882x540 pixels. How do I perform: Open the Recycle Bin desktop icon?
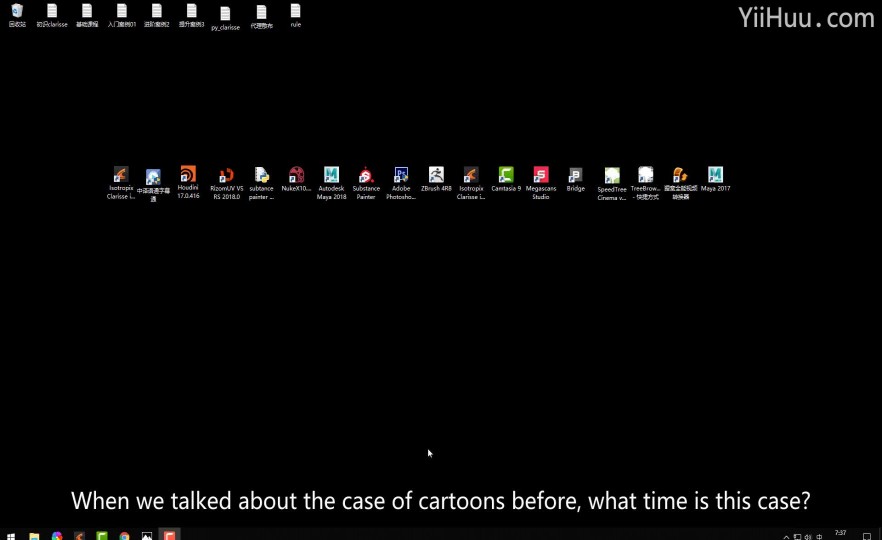(17, 15)
